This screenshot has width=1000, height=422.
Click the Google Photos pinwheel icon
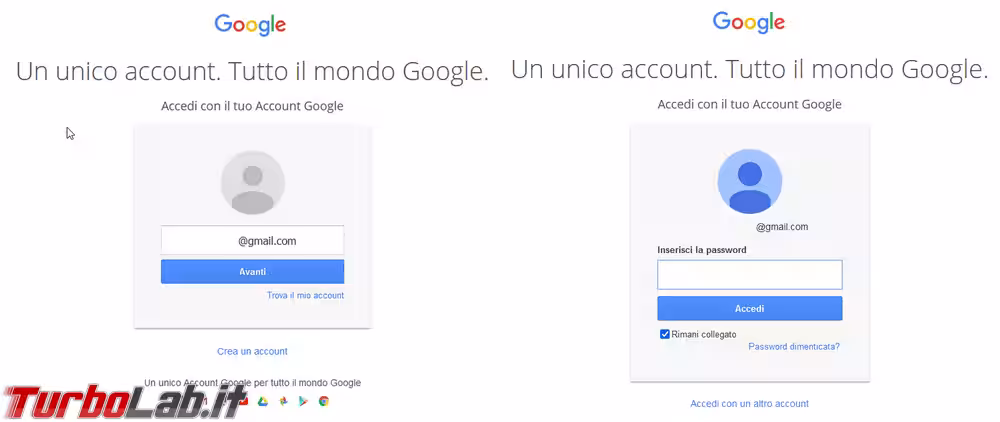pos(283,401)
